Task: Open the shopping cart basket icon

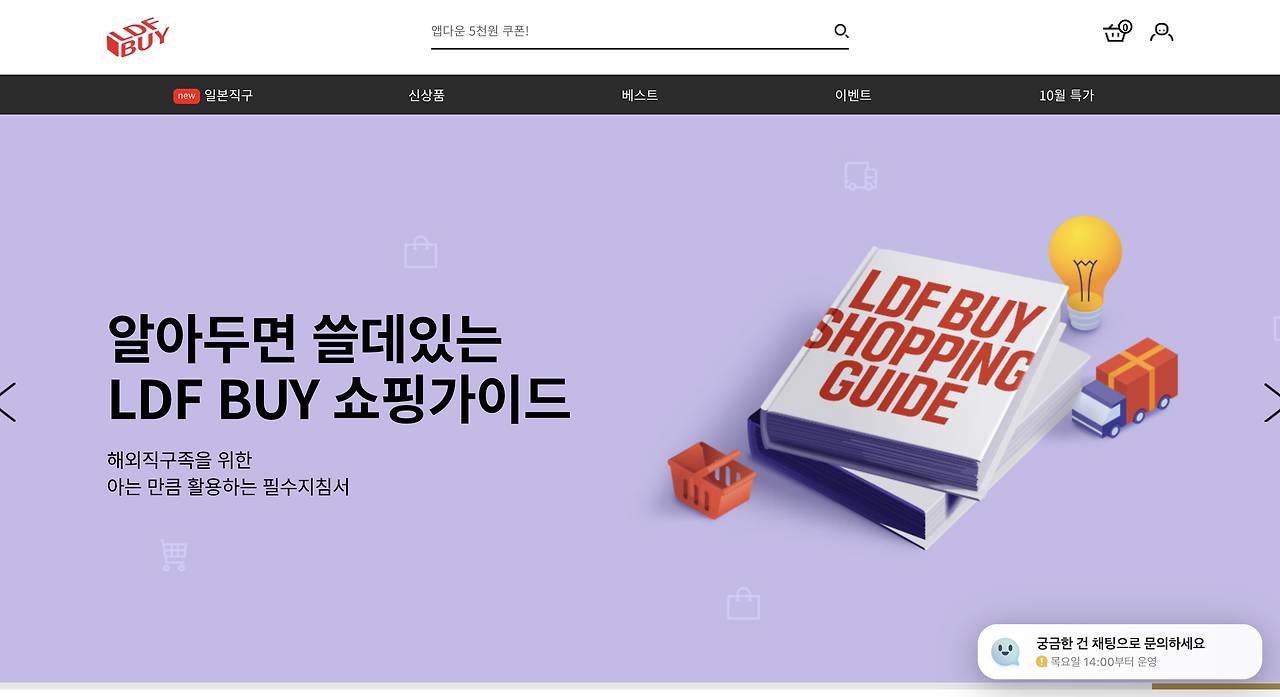Action: [1115, 33]
